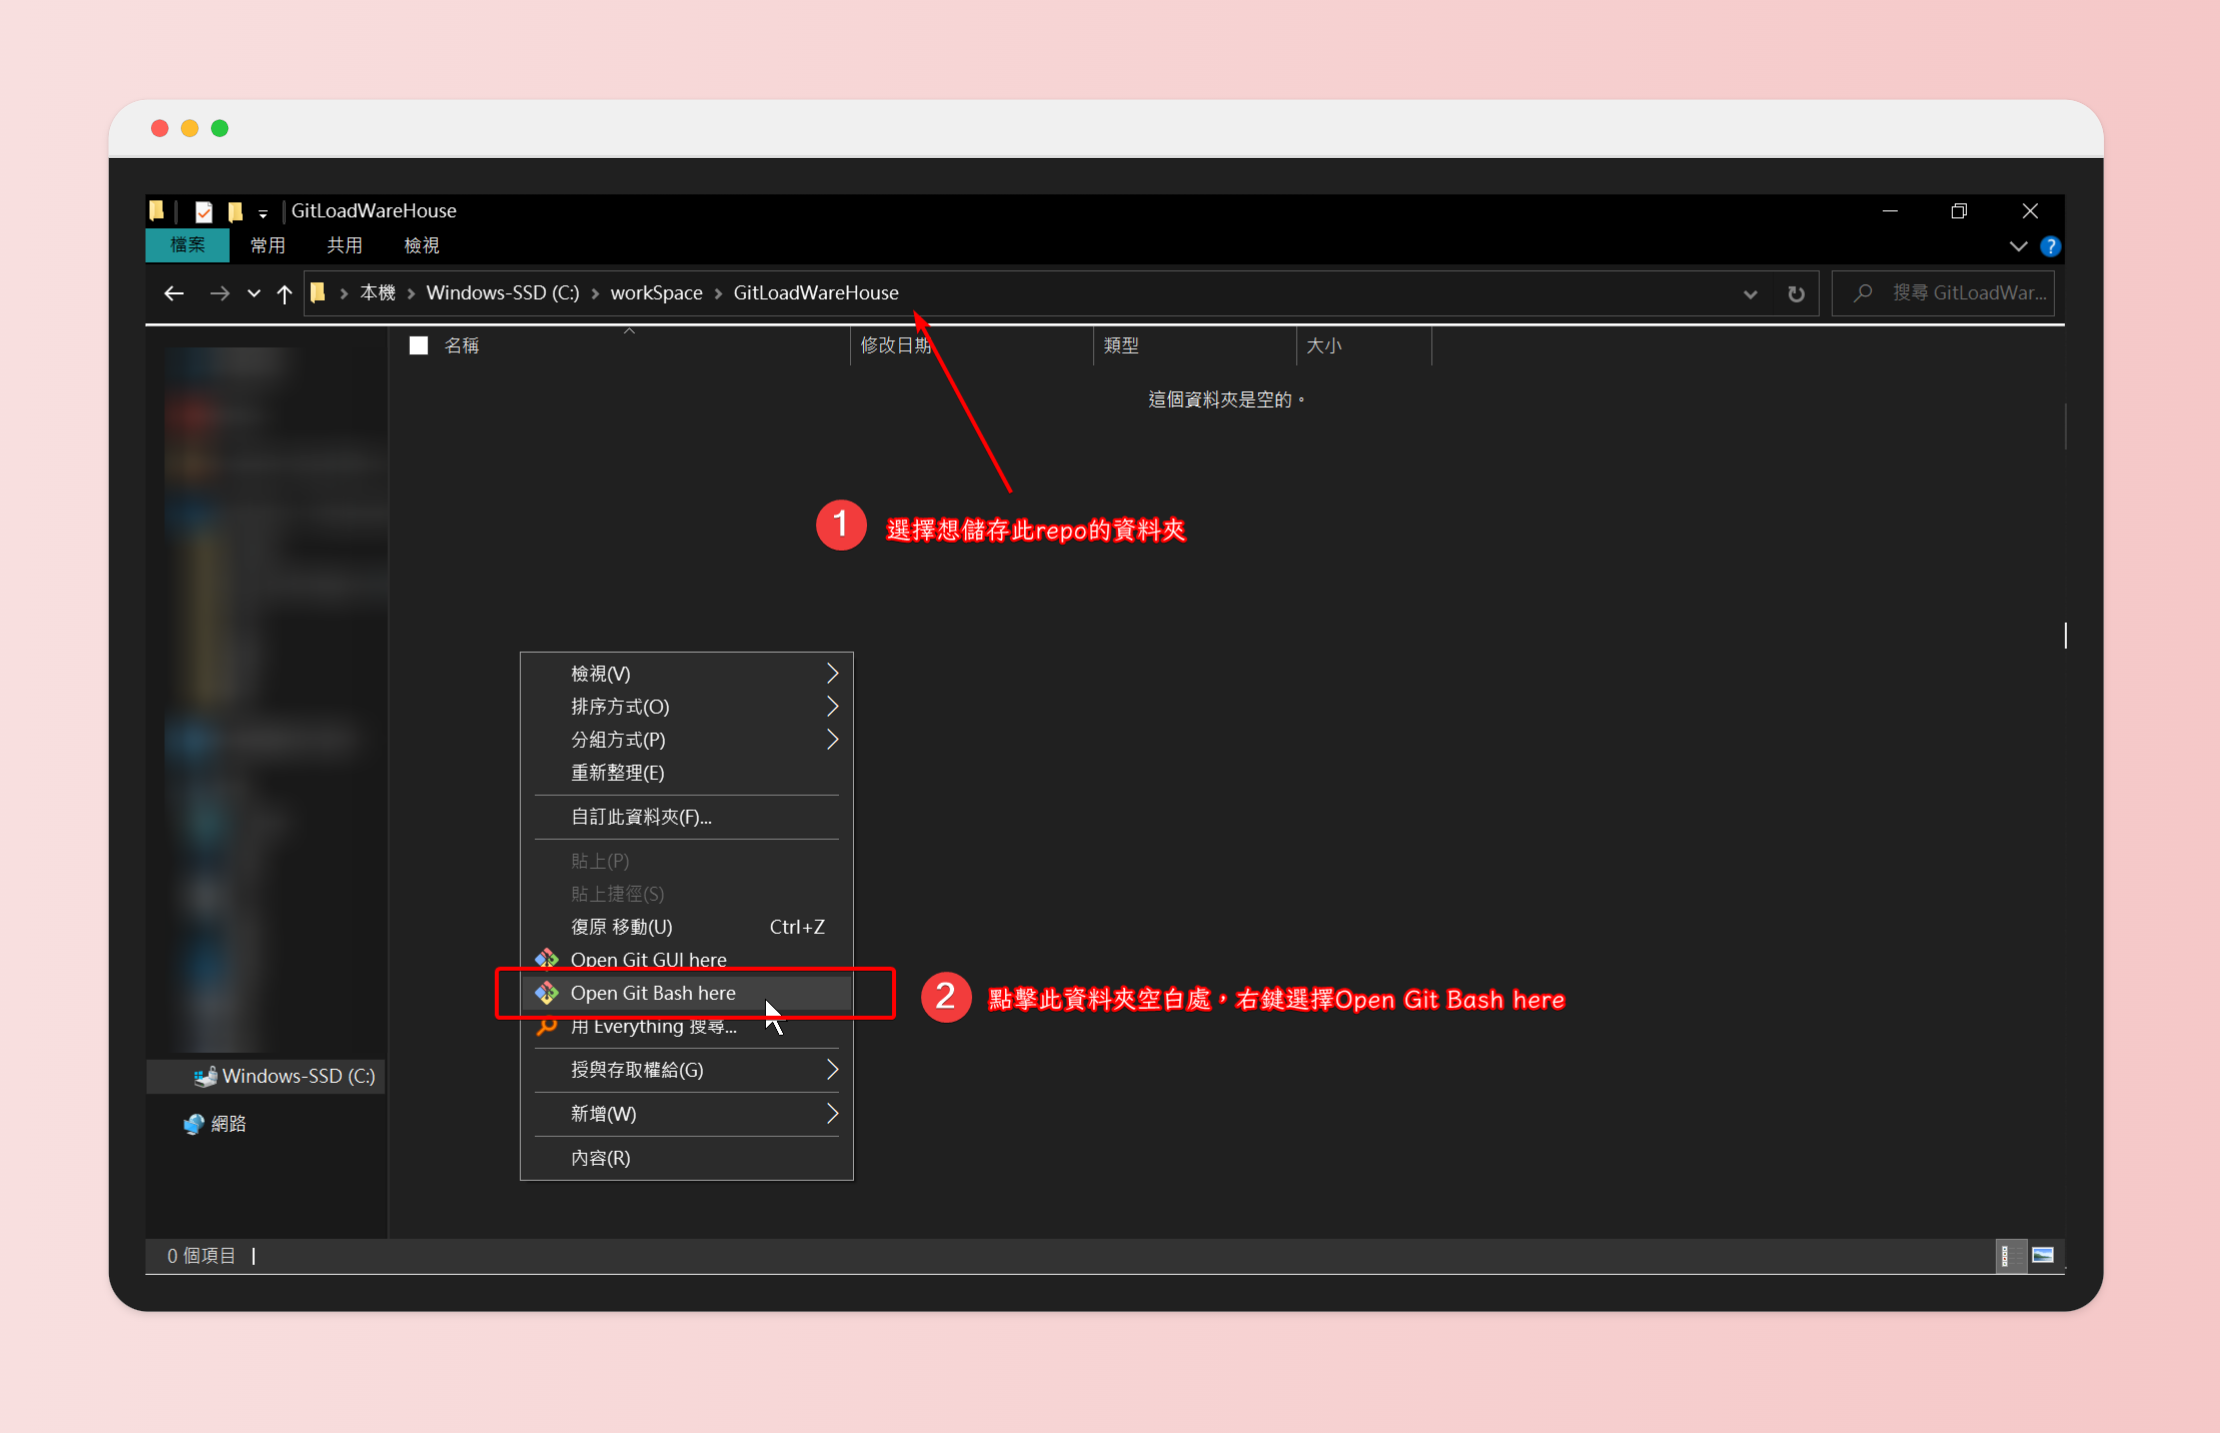Go up one folder level
Viewport: 2220px width, 1433px height.
click(x=284, y=293)
